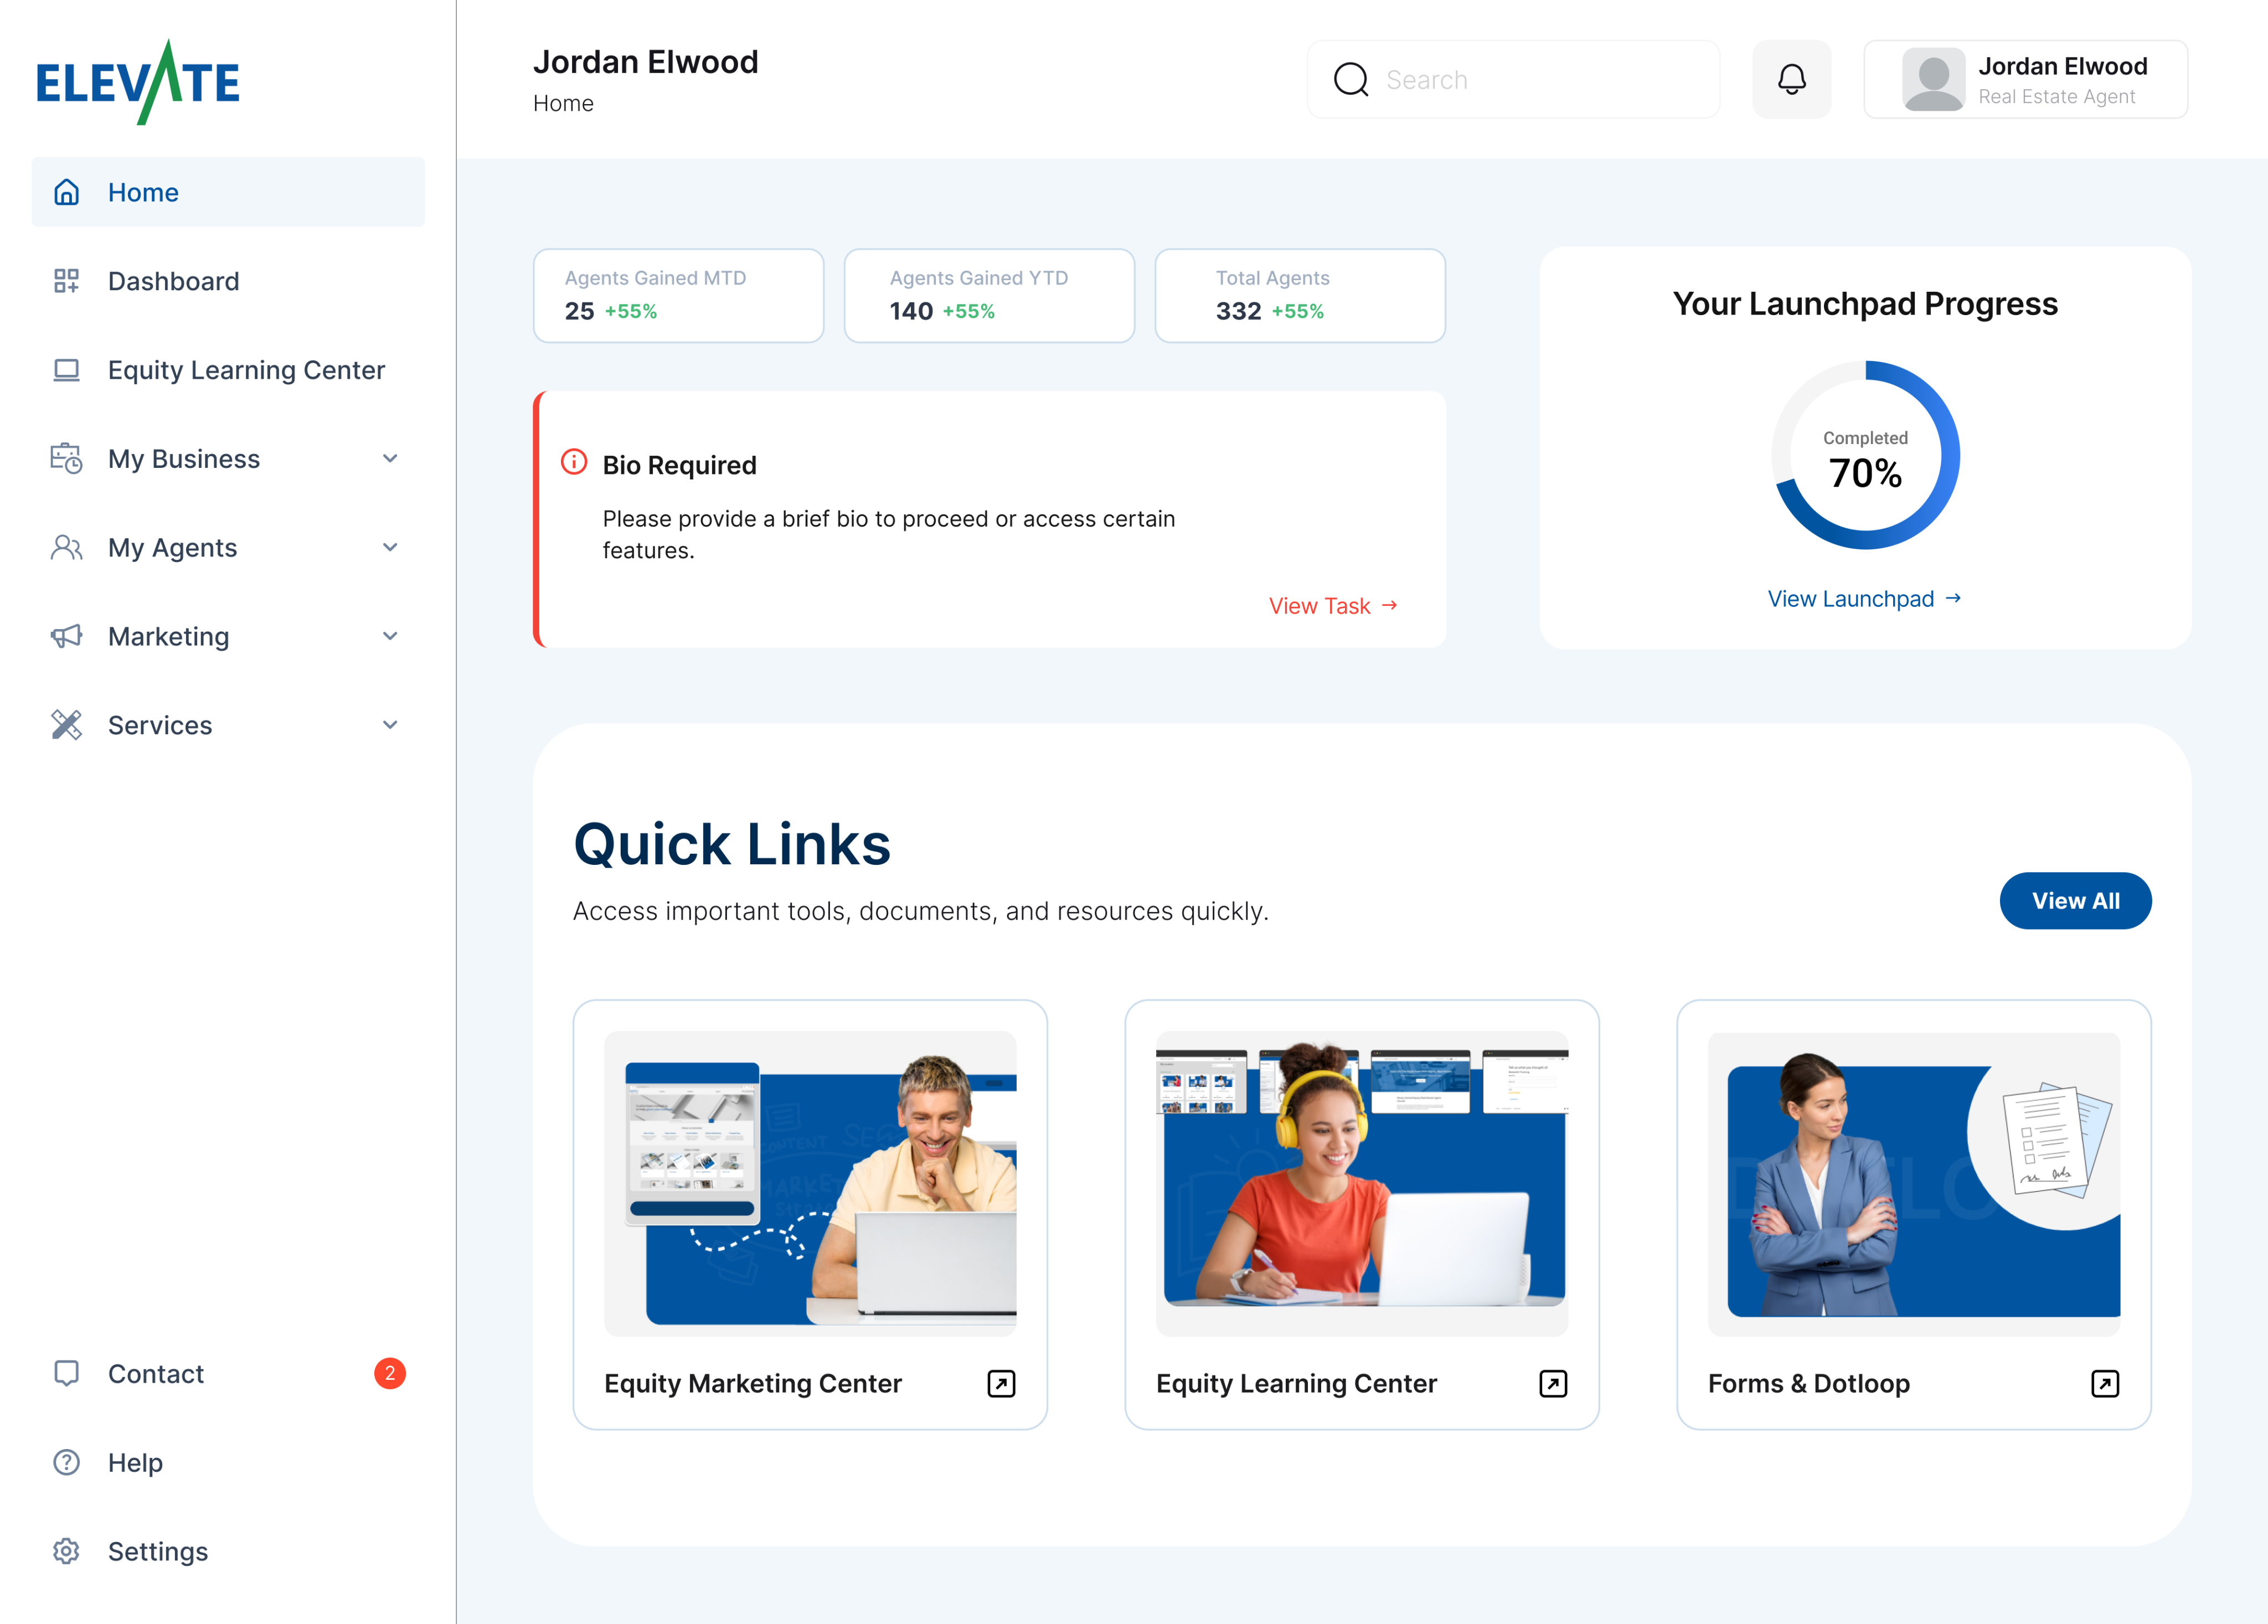Click the Contact unread badge showing 2
This screenshot has width=2268, height=1624.
click(x=390, y=1373)
